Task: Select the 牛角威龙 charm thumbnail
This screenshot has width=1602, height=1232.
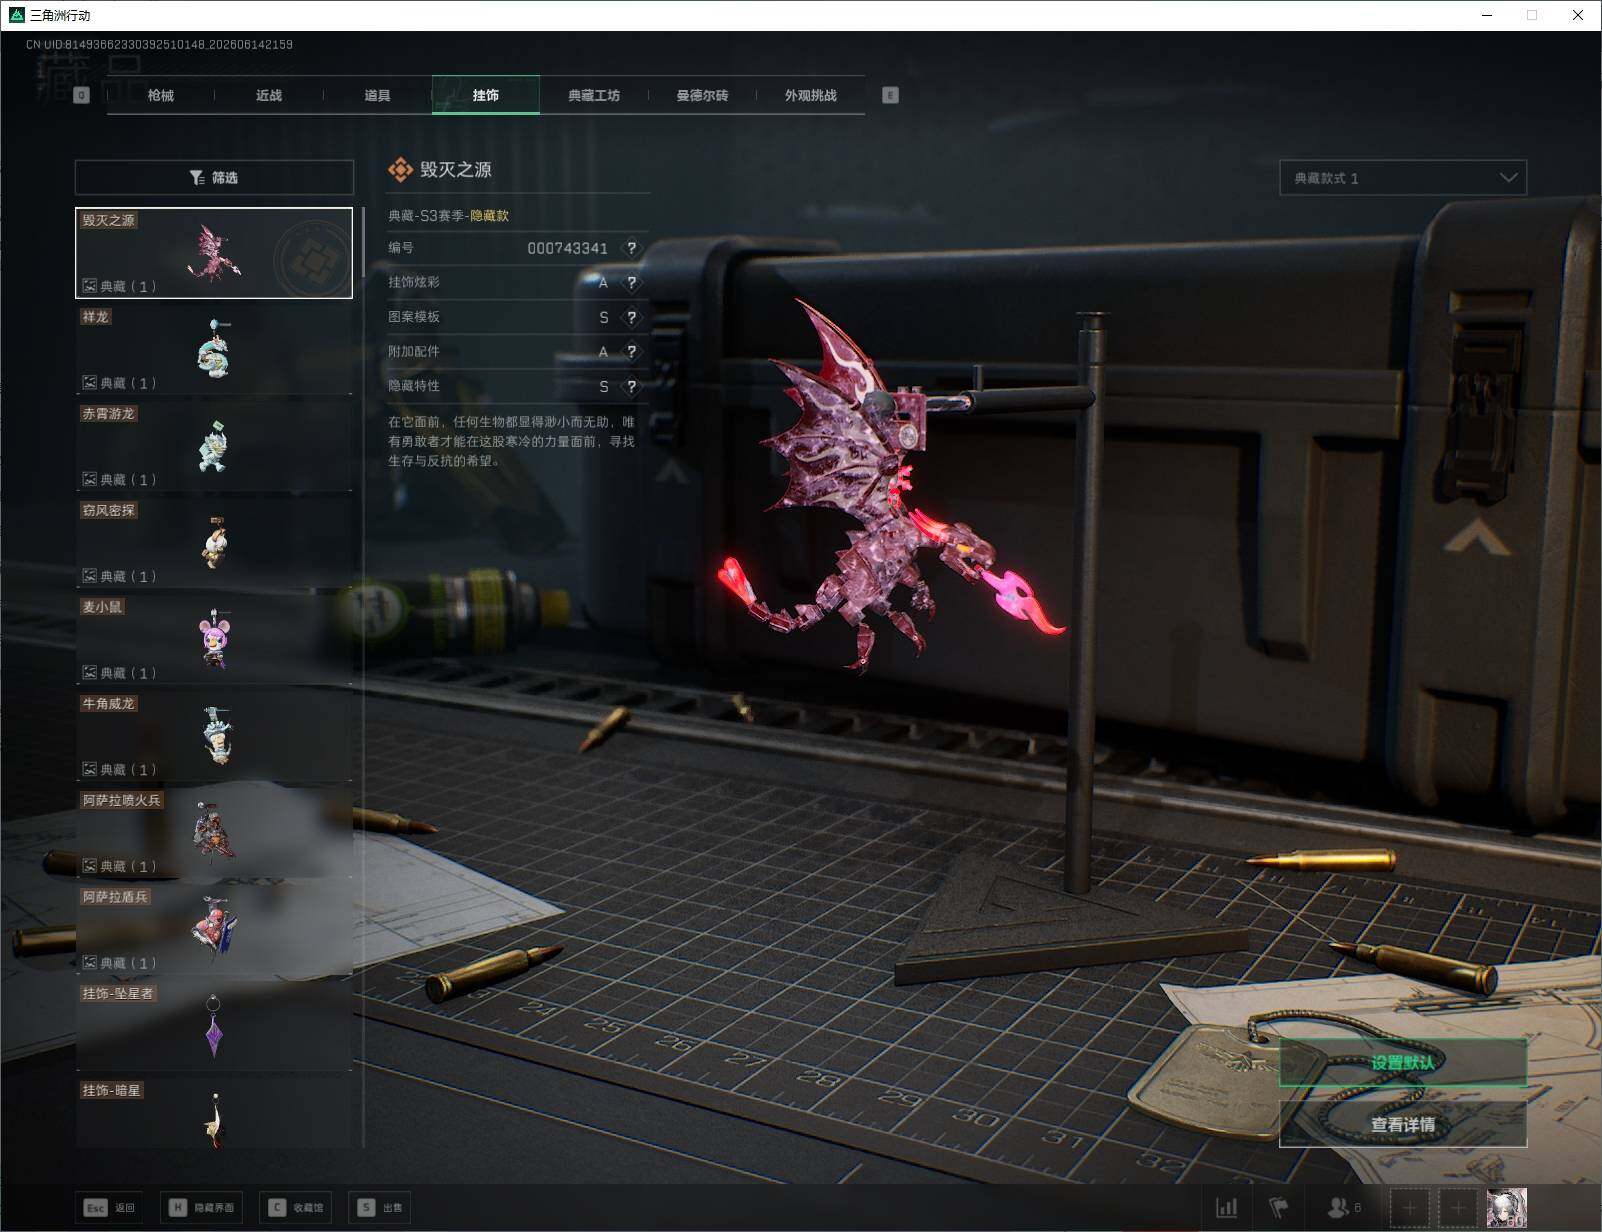Action: [214, 737]
